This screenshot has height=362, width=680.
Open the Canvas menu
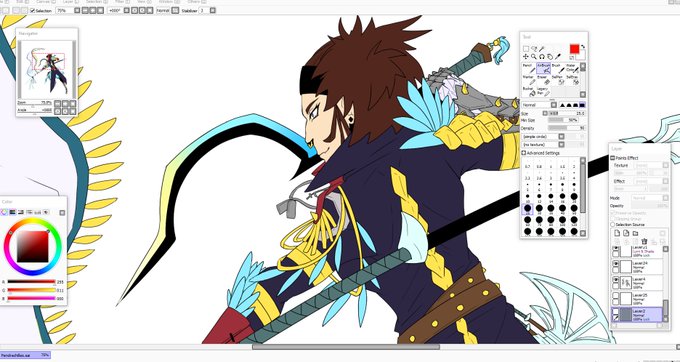click(x=46, y=2)
